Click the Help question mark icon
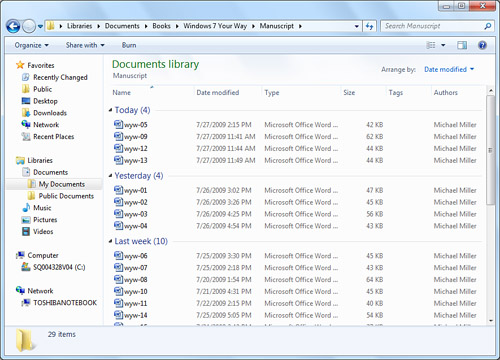 [482, 45]
